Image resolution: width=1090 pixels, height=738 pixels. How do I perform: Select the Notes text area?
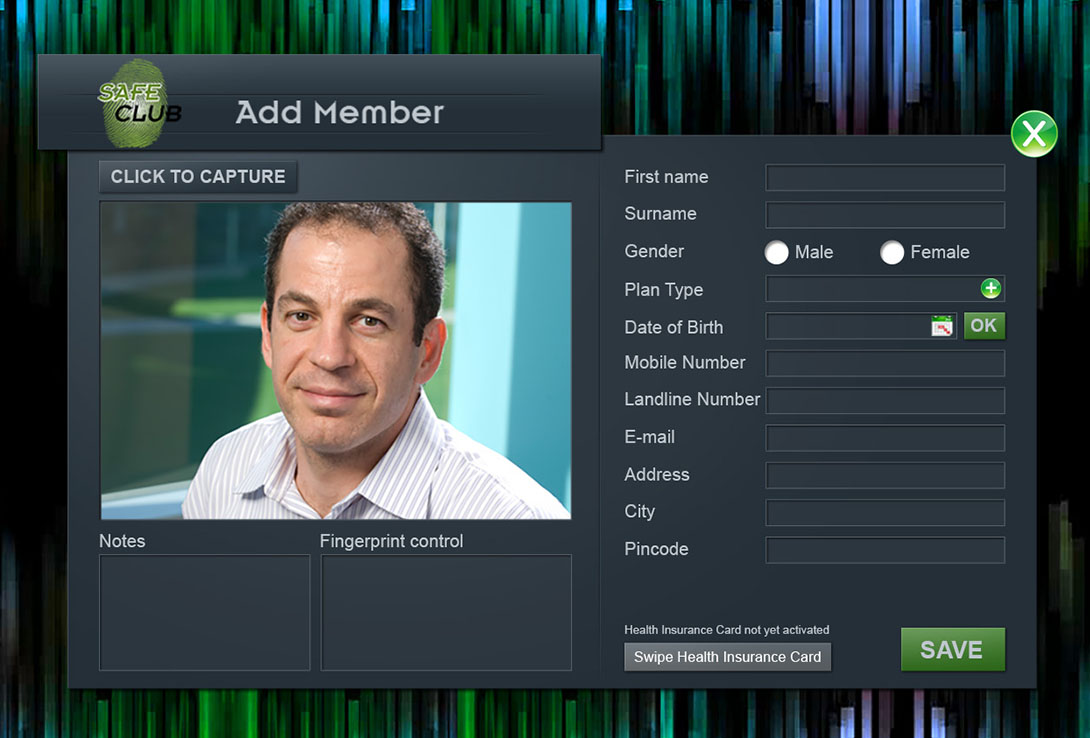click(x=204, y=612)
